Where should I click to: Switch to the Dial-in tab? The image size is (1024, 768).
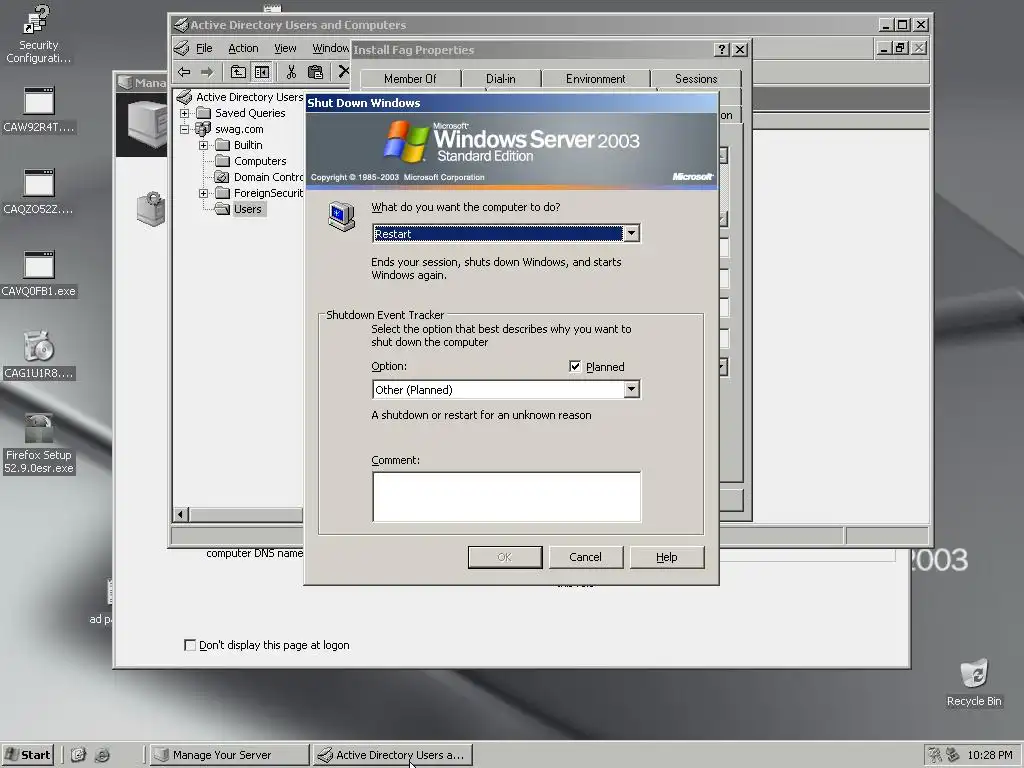pyautogui.click(x=501, y=78)
